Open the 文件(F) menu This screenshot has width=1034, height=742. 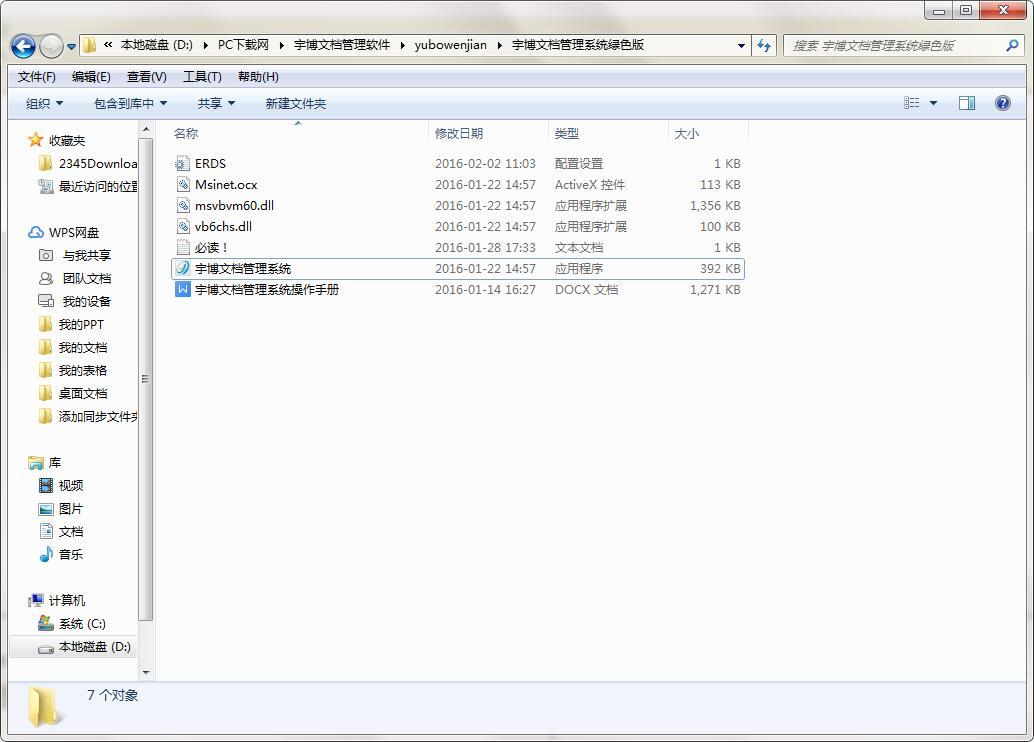coord(37,77)
